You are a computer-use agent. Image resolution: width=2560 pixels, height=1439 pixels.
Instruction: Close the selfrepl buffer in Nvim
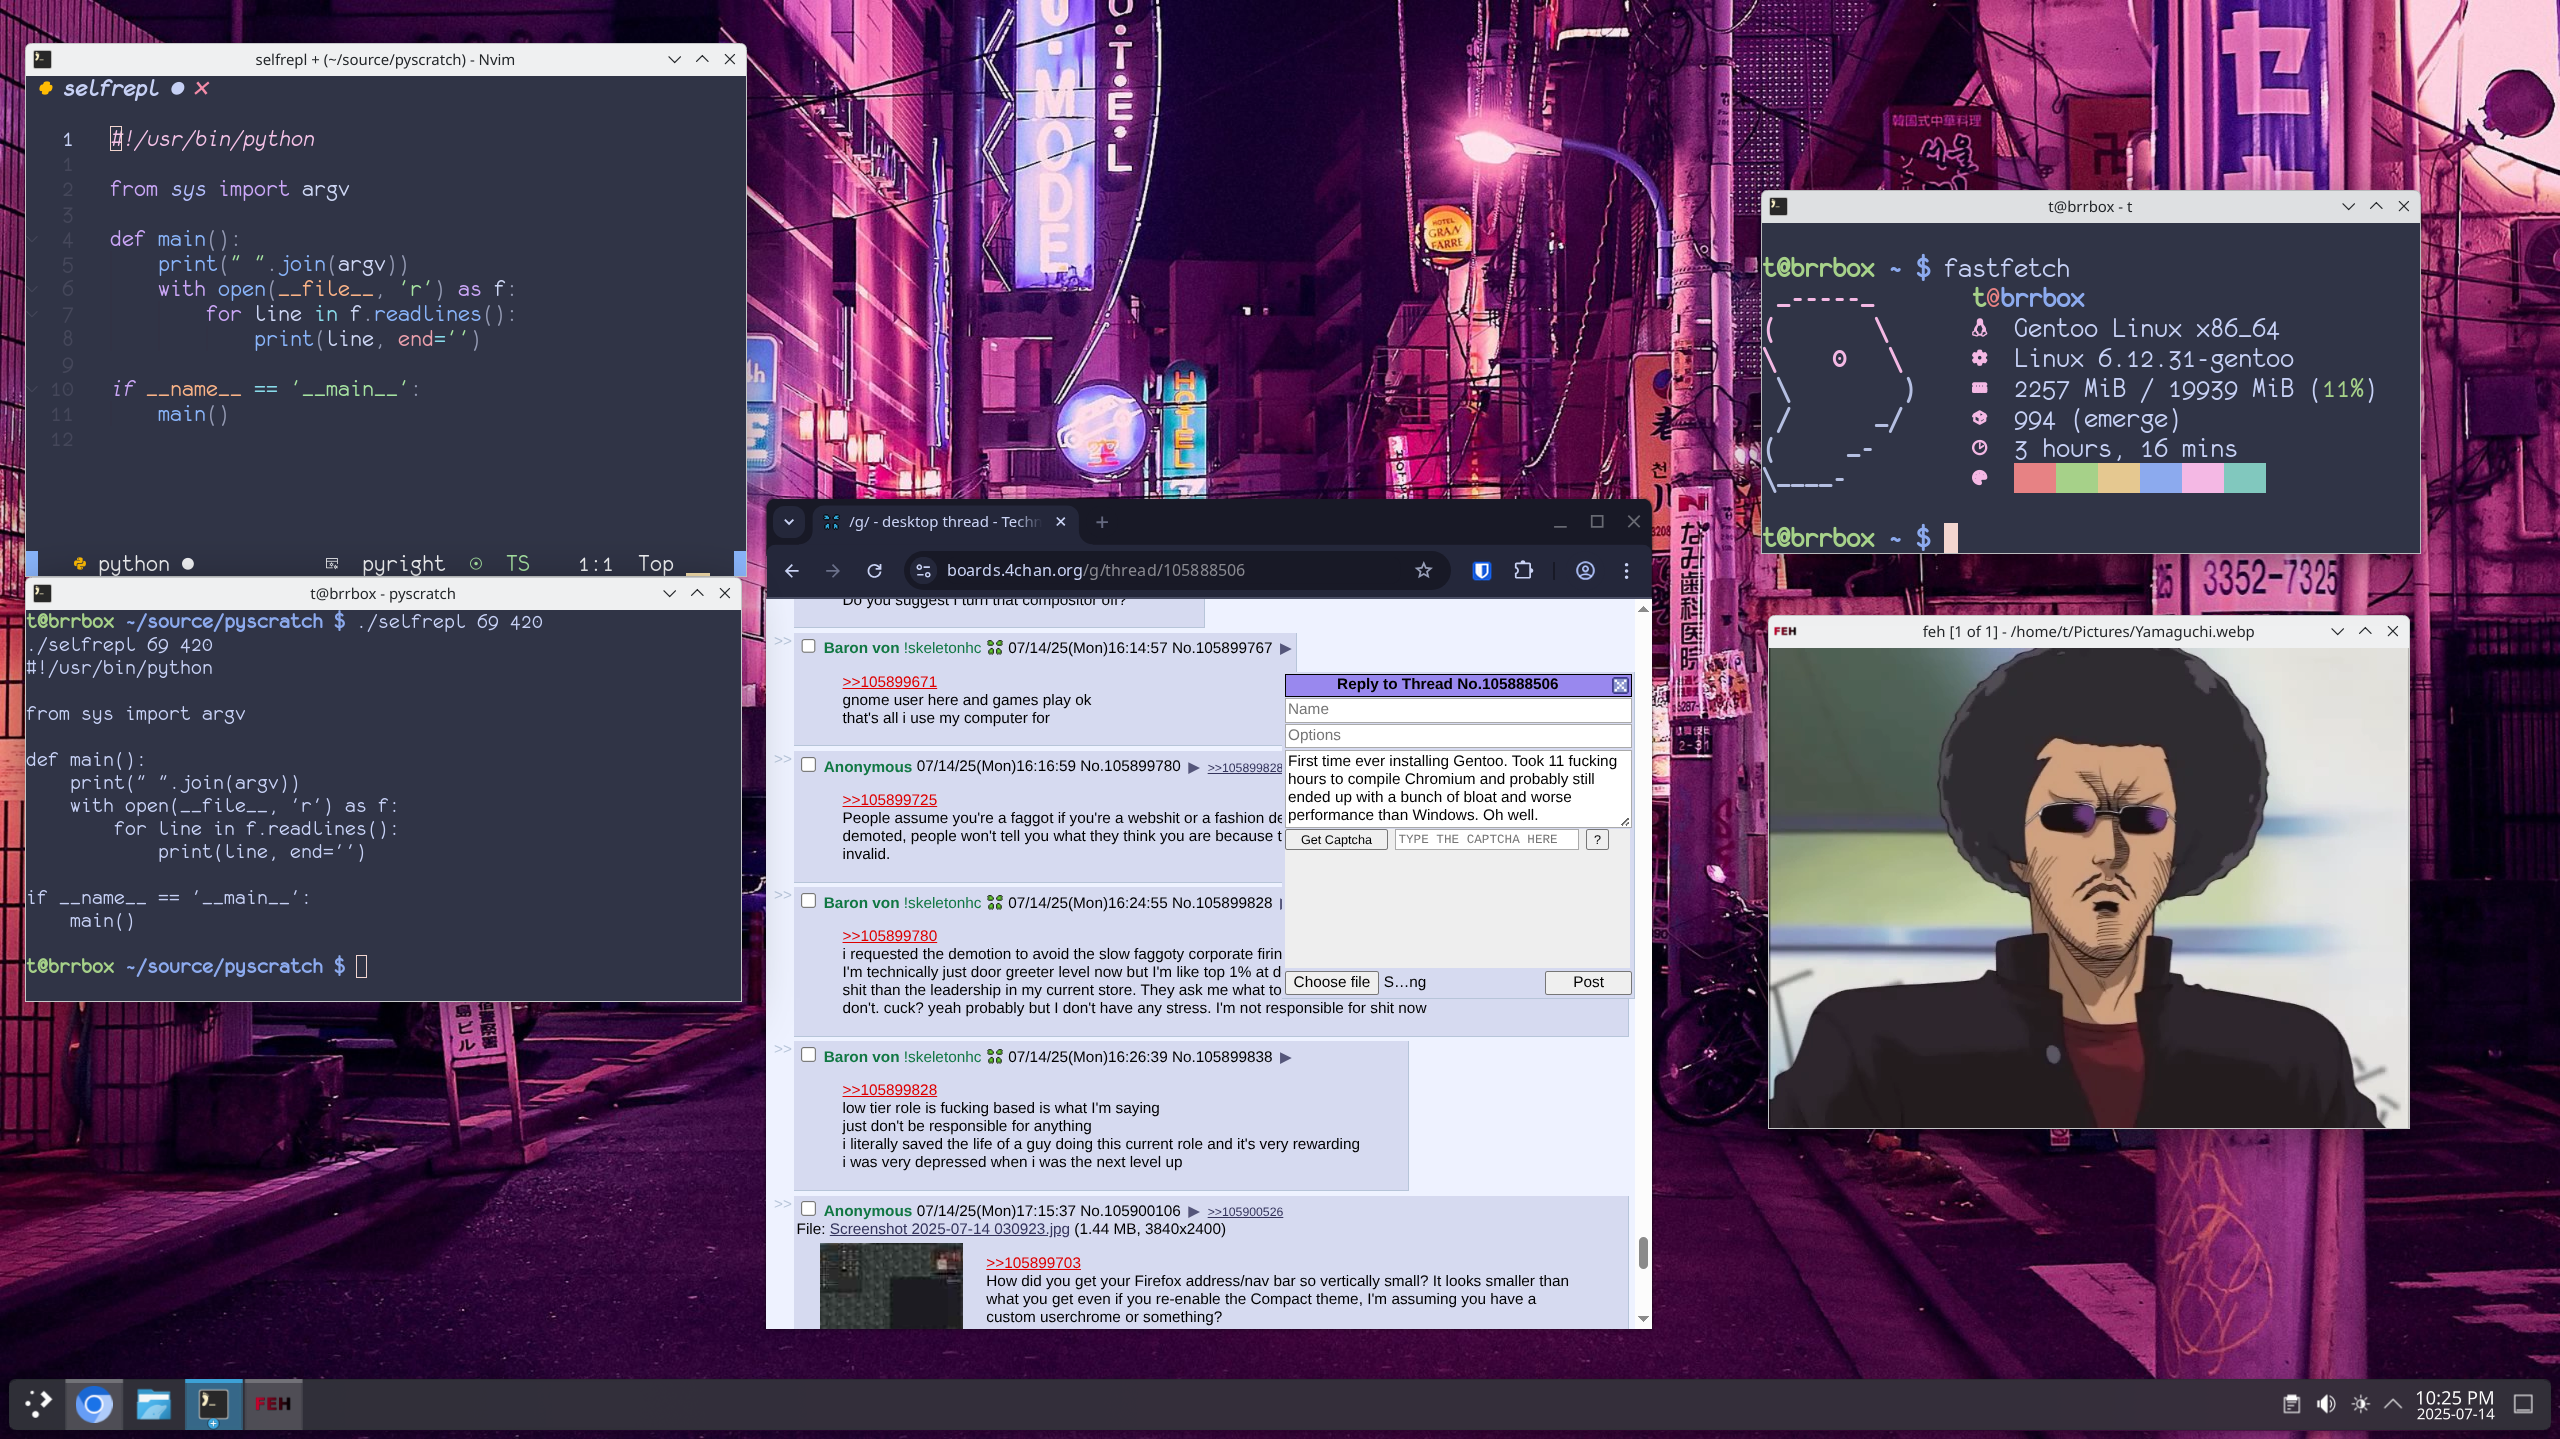coord(202,88)
